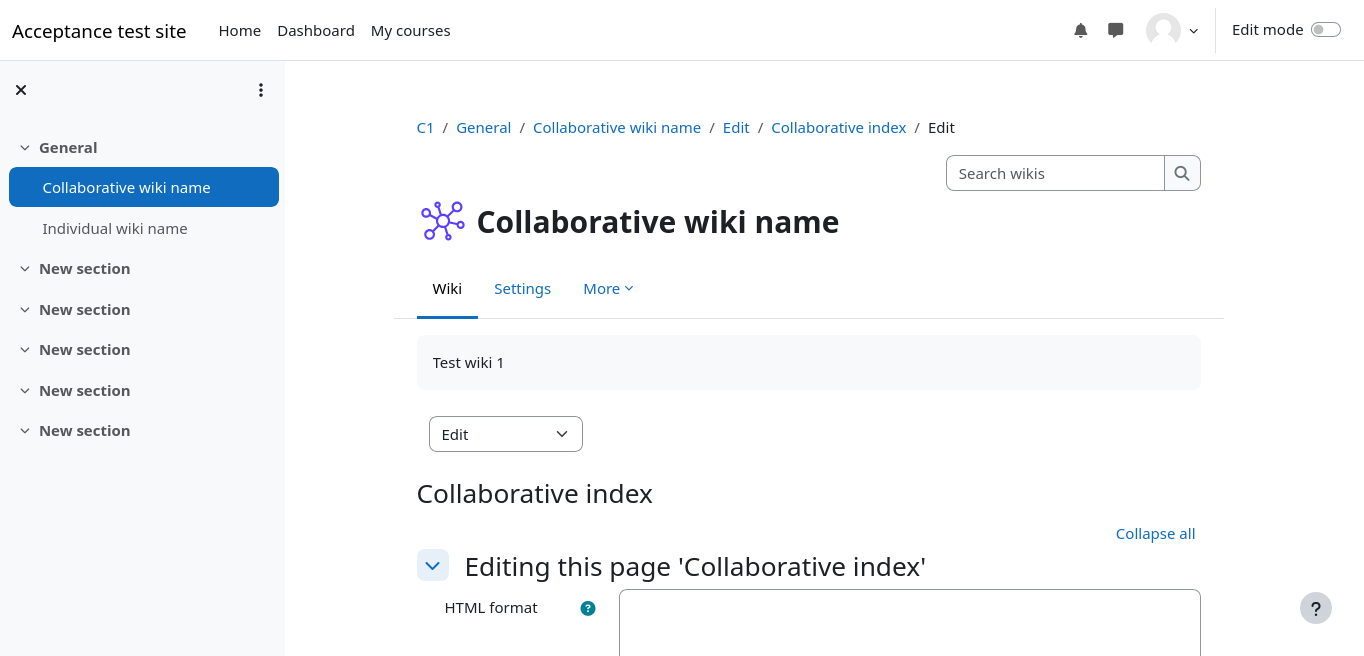Click the help icon beside HTML format

pos(588,608)
